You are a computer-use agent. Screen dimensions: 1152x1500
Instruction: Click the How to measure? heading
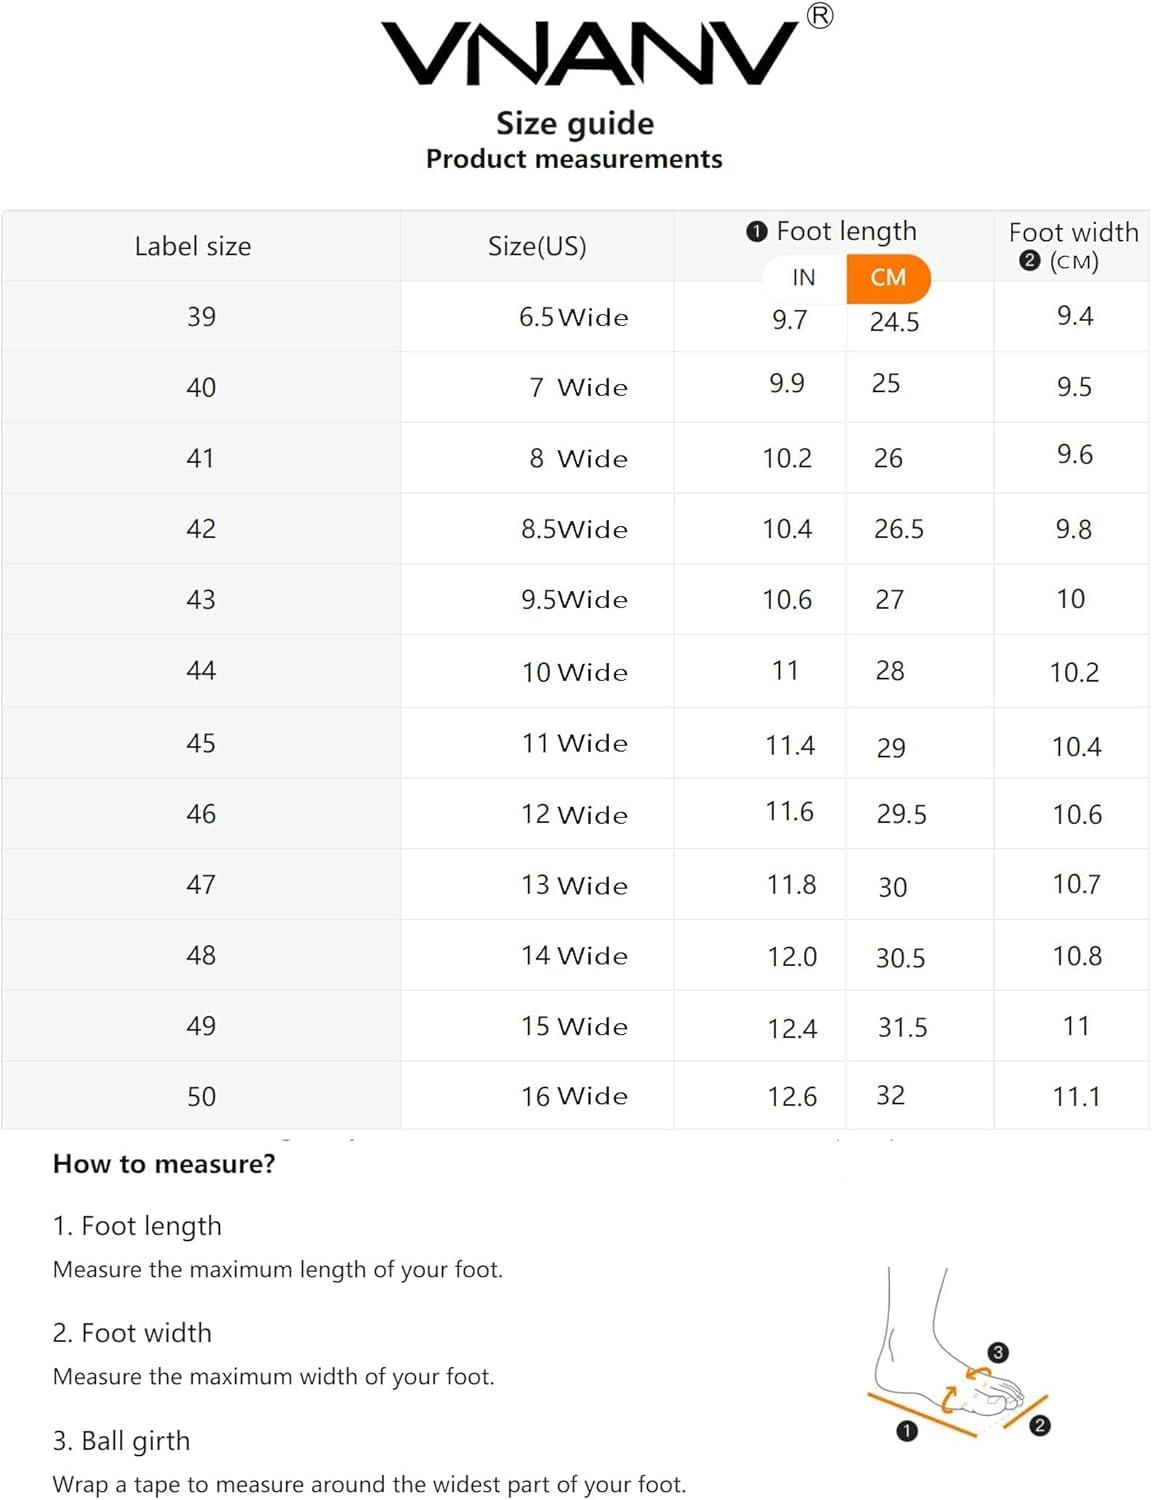[x=164, y=1164]
